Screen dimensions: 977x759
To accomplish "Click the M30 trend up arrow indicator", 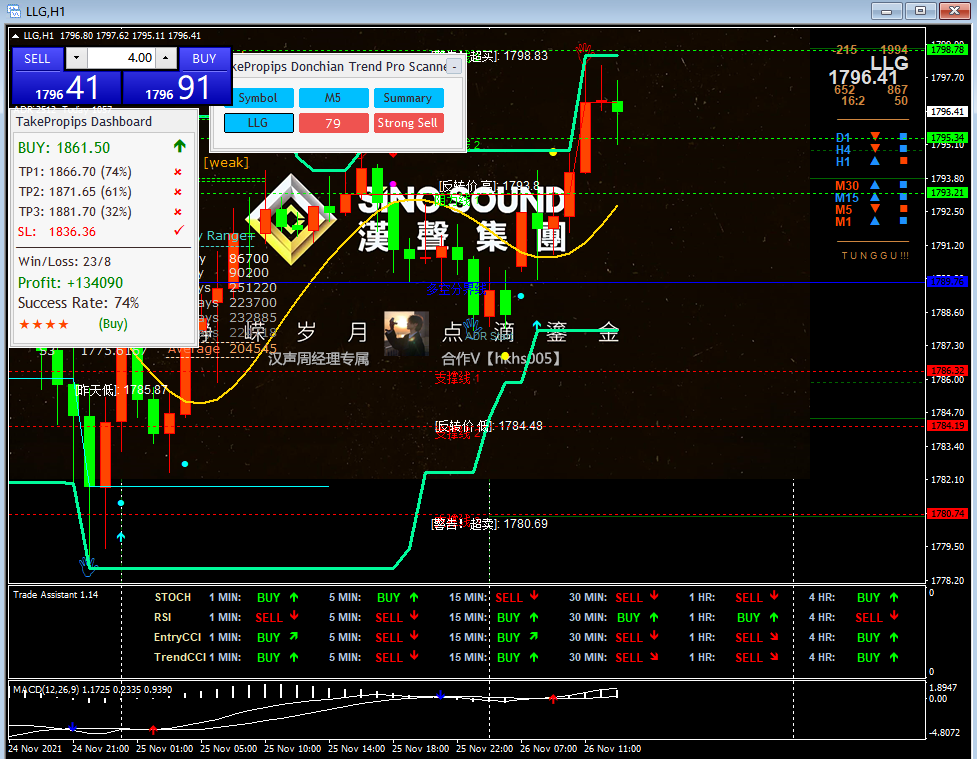I will point(875,185).
